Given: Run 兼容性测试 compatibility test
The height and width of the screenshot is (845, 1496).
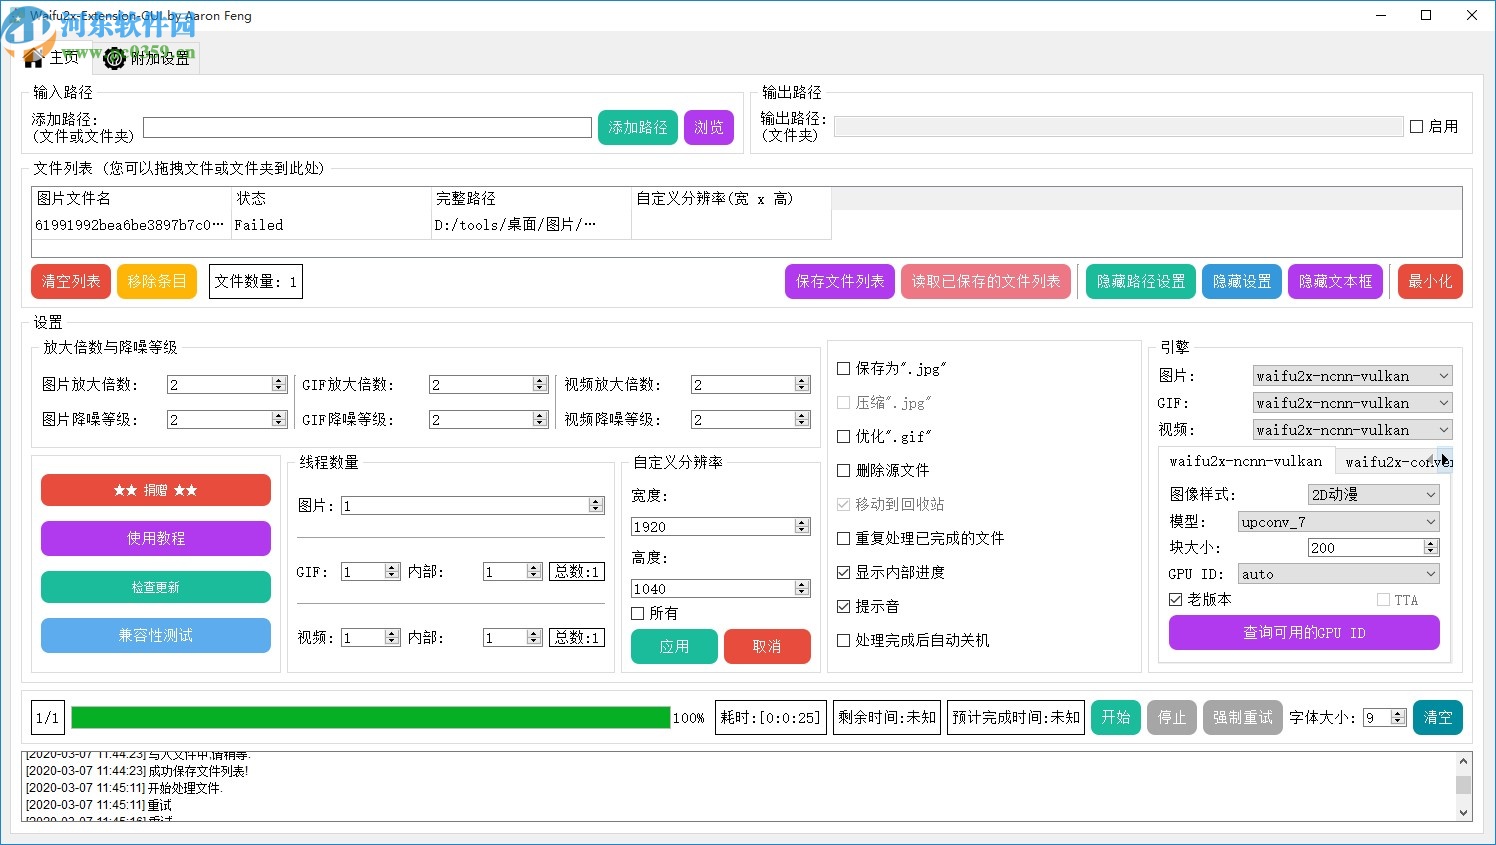Looking at the screenshot, I should [x=155, y=635].
